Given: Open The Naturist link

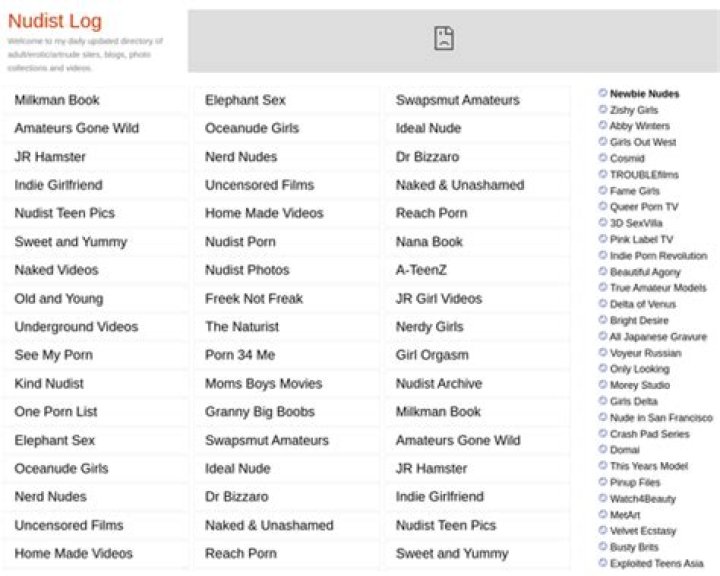Looking at the screenshot, I should (x=242, y=327).
